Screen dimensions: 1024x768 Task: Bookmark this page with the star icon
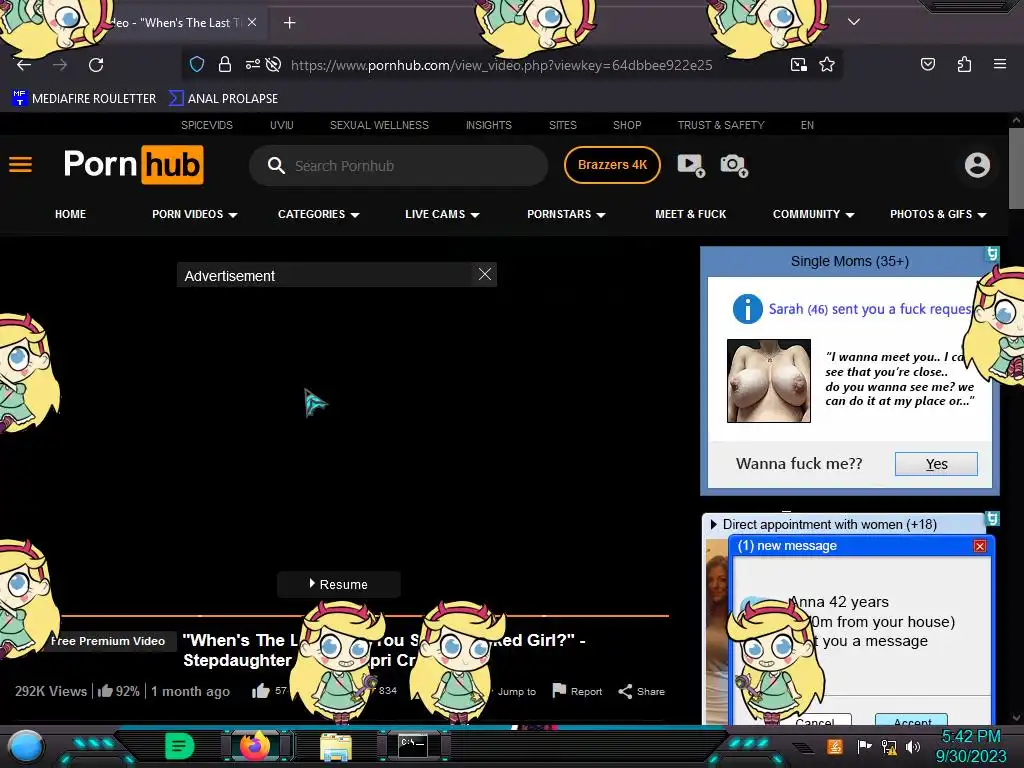click(827, 64)
